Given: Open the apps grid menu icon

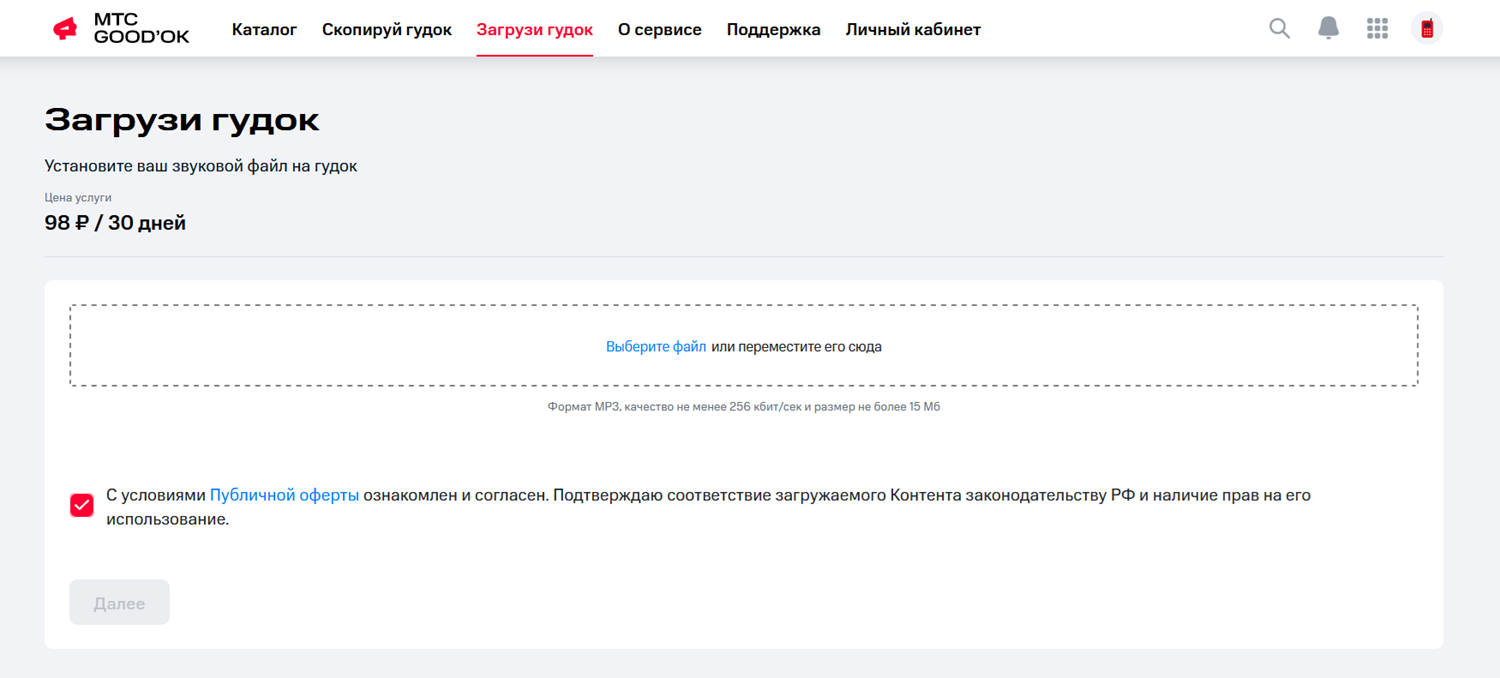Looking at the screenshot, I should 1377,28.
